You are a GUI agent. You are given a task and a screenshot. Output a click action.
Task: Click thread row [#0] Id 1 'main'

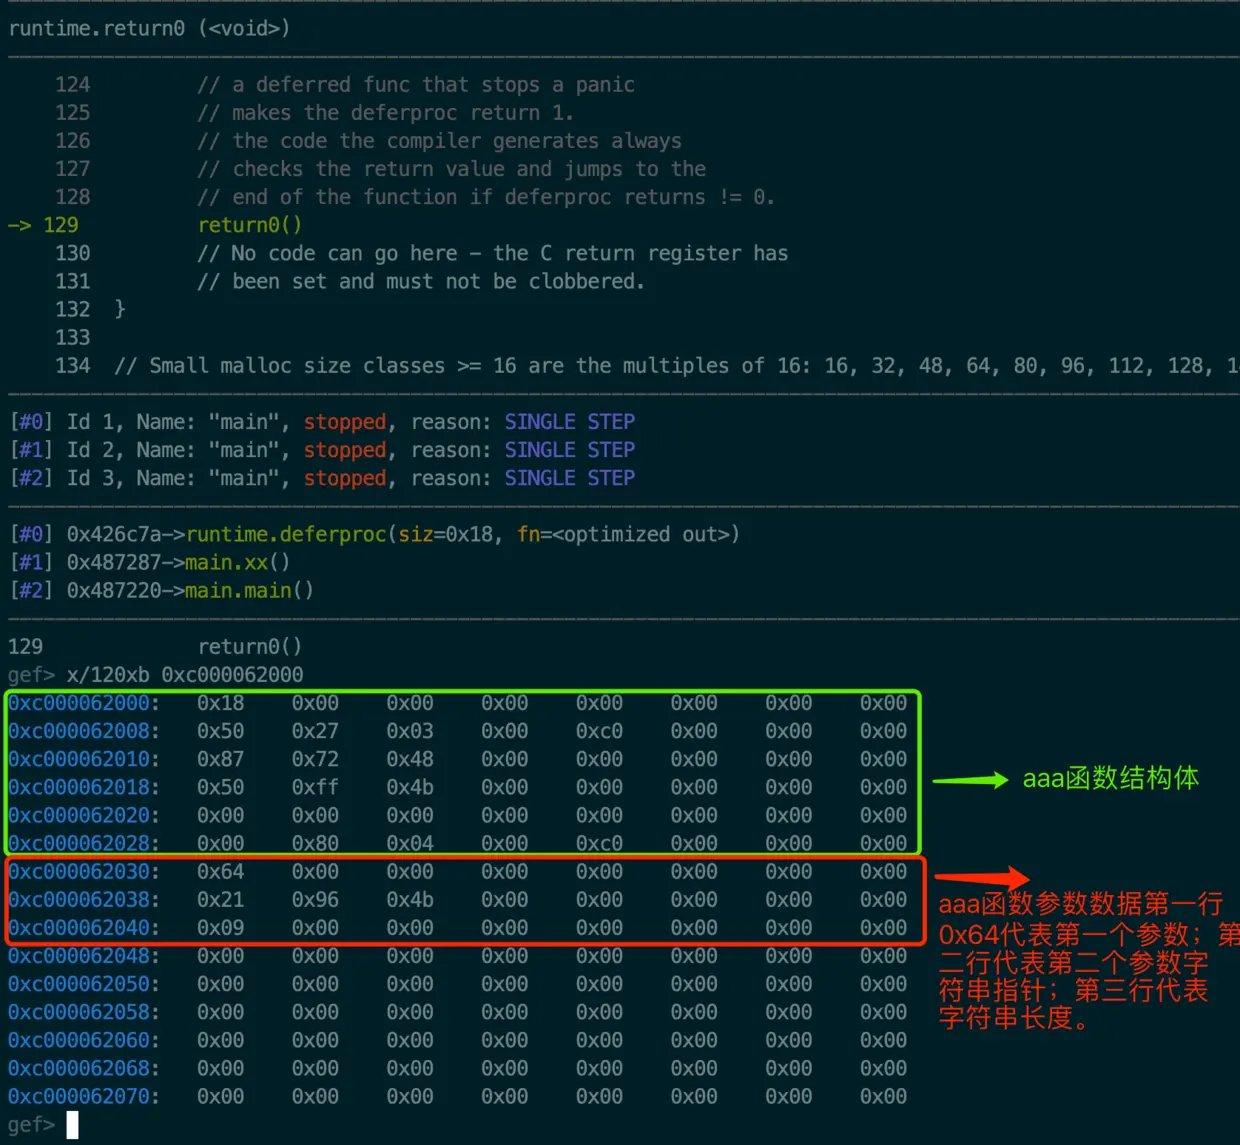coord(322,422)
